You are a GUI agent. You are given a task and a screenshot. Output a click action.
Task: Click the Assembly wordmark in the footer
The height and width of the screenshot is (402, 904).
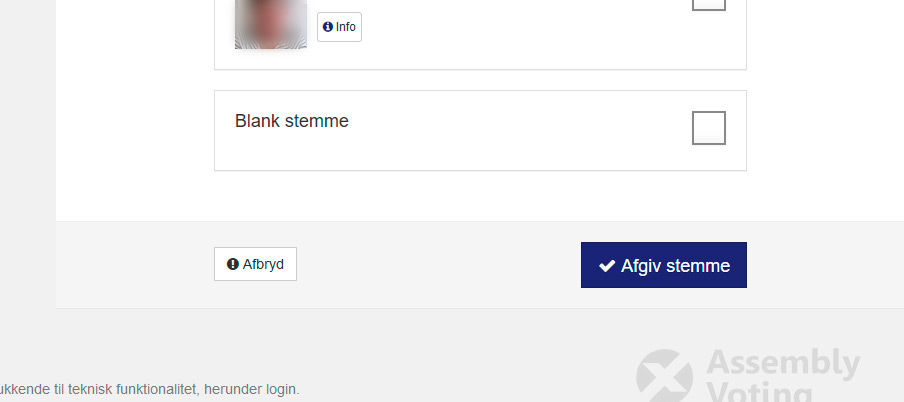coord(783,363)
